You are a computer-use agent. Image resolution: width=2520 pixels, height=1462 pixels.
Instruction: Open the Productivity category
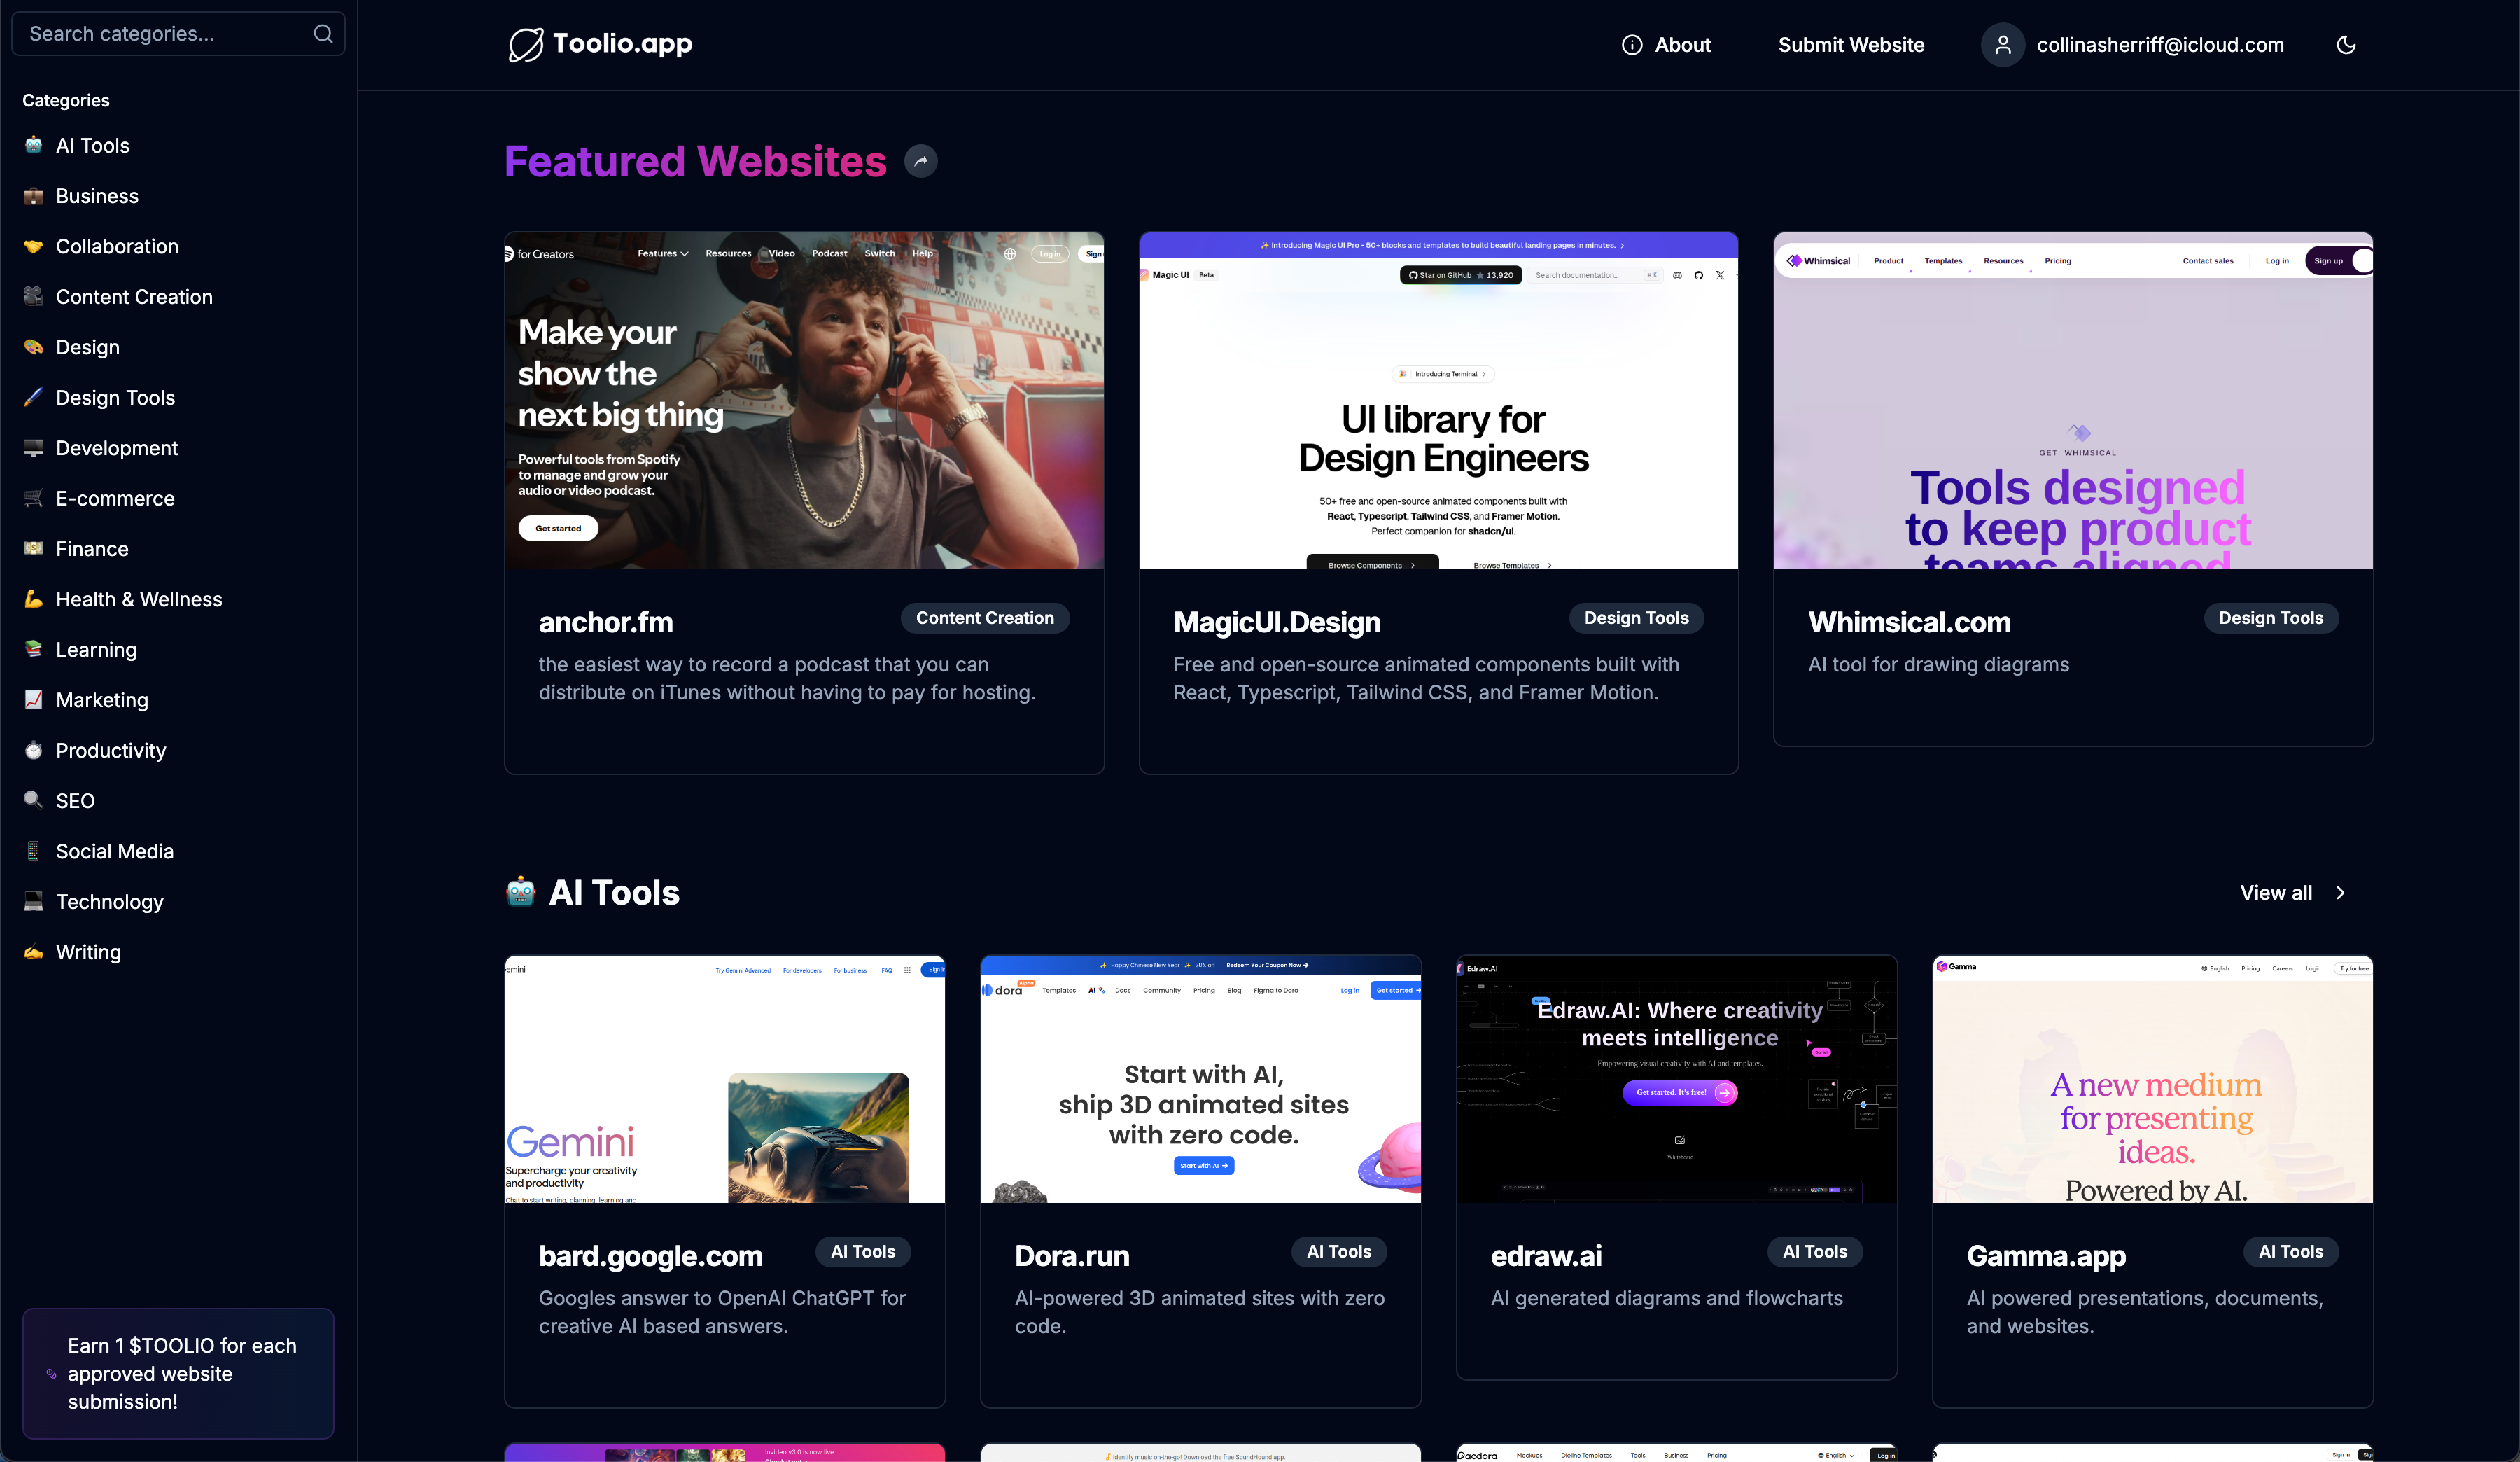110,750
